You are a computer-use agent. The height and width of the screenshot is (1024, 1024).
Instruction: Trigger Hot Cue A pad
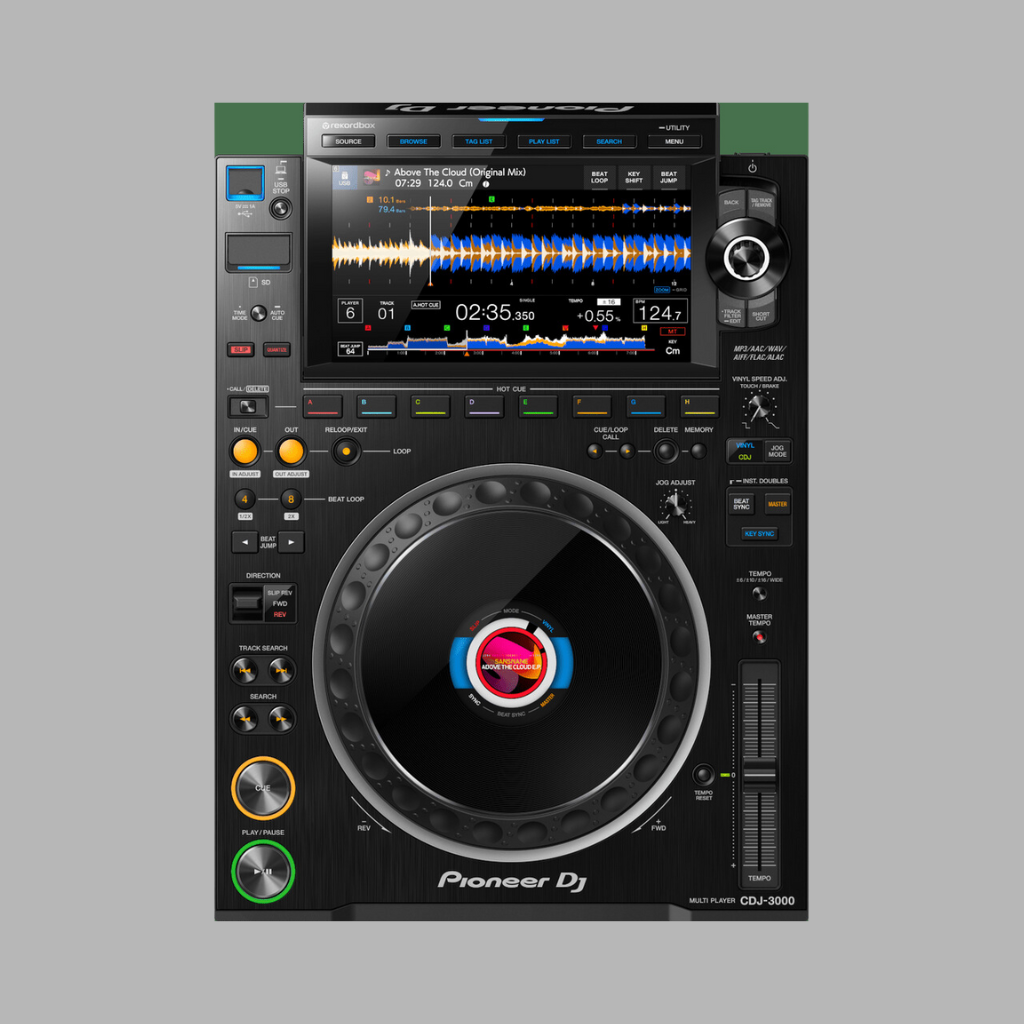pos(323,406)
